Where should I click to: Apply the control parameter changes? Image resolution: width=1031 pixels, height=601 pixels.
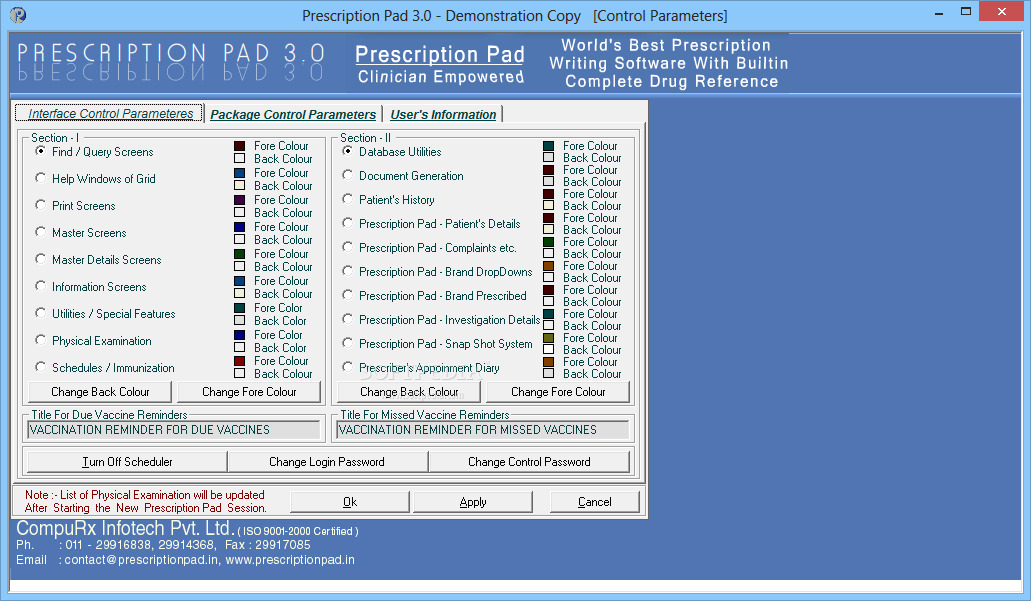pos(473,502)
